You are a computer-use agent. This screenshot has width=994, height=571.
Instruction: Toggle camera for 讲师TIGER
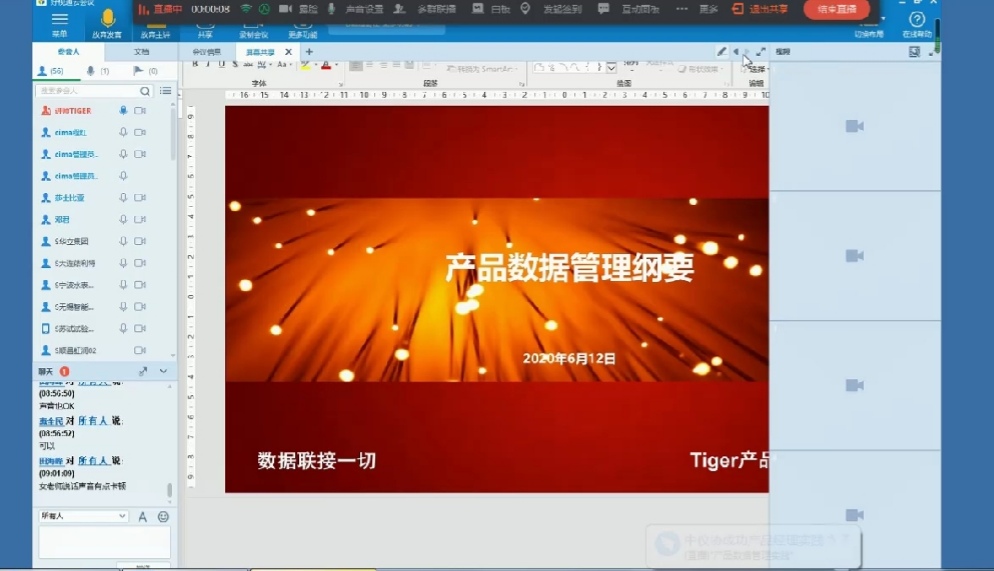[140, 110]
